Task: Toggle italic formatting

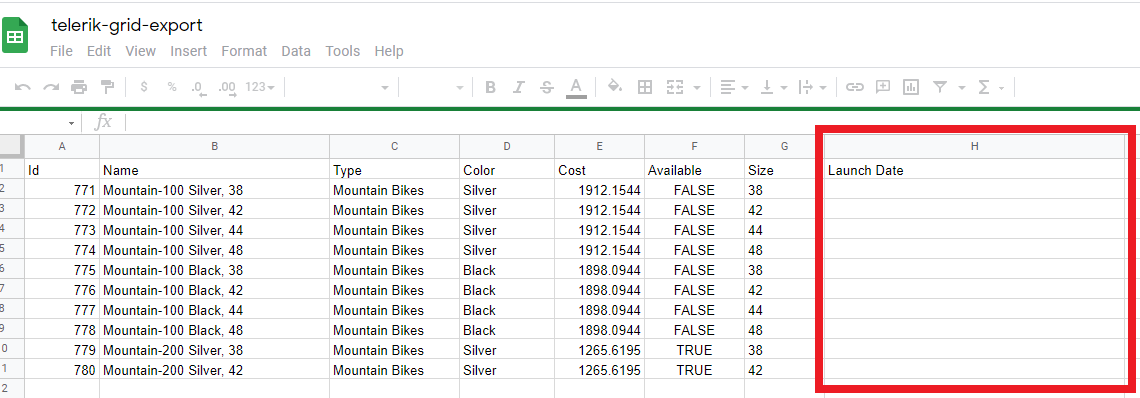Action: [x=518, y=87]
